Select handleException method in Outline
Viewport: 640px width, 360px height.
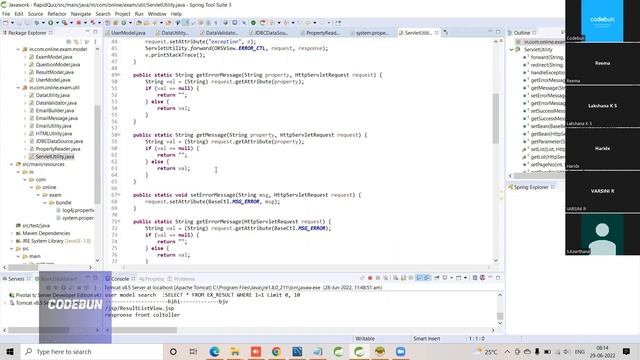tap(547, 72)
